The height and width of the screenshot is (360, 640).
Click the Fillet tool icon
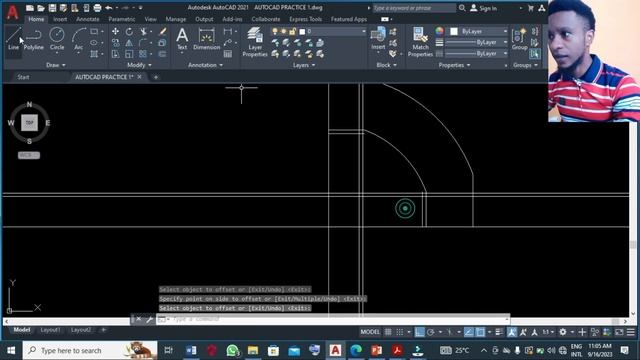[x=142, y=42]
